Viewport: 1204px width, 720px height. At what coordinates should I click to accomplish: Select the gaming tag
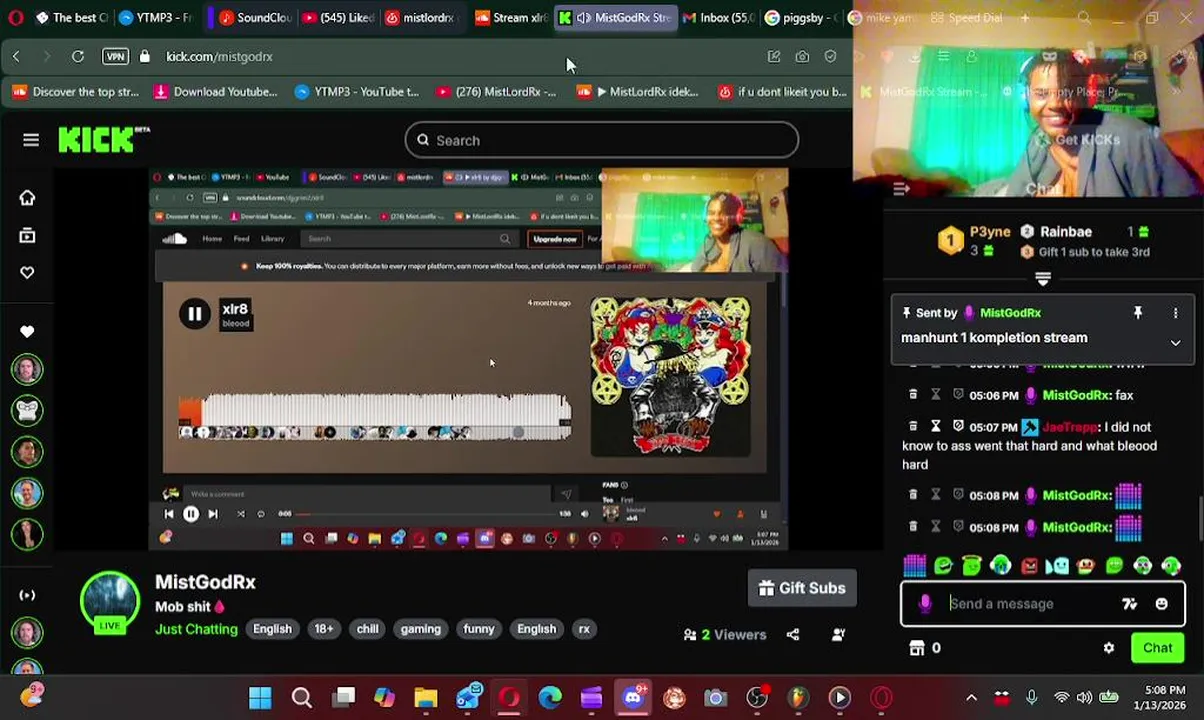tap(420, 629)
